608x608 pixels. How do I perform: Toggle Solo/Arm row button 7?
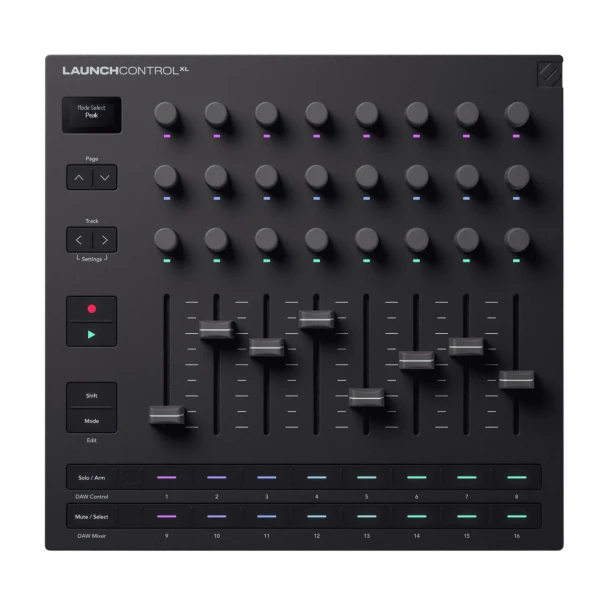pyautogui.click(x=466, y=478)
